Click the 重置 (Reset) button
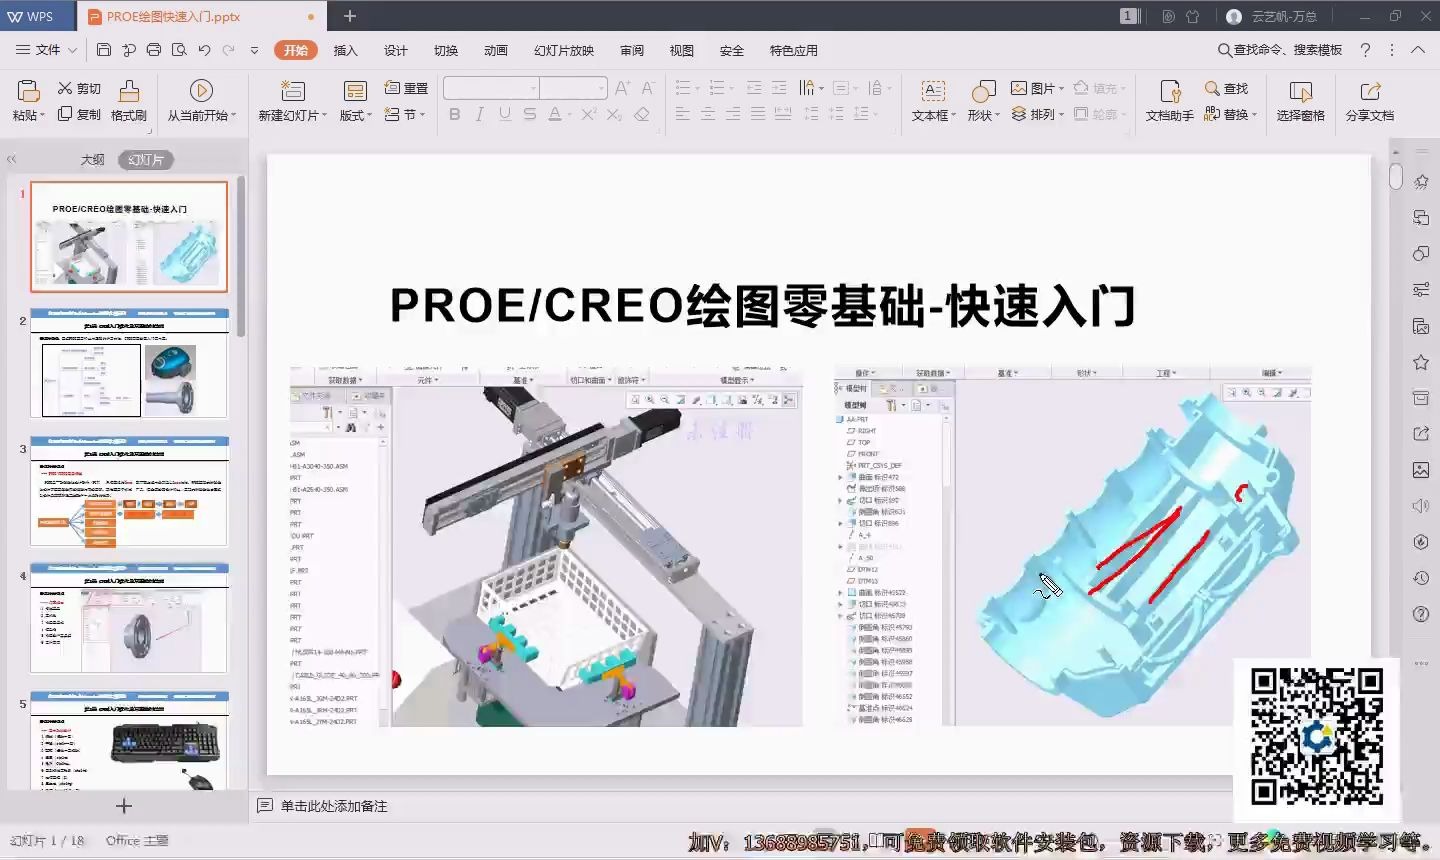This screenshot has width=1440, height=860. click(406, 88)
